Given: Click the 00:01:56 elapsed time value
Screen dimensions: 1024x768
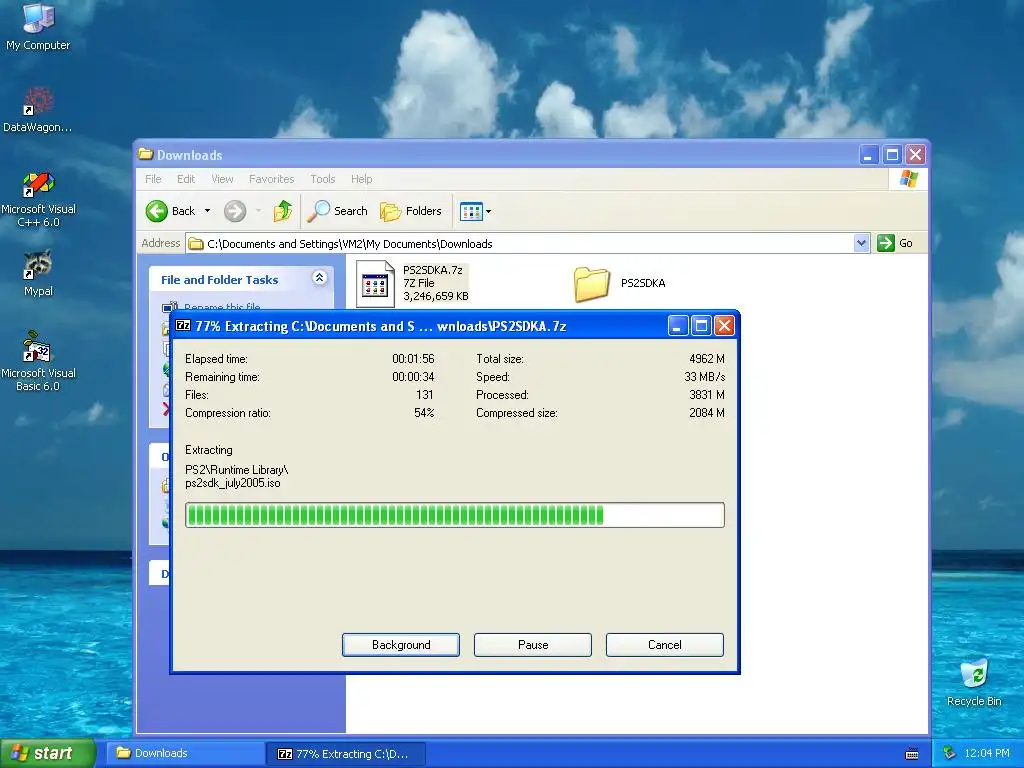Looking at the screenshot, I should coord(413,359).
